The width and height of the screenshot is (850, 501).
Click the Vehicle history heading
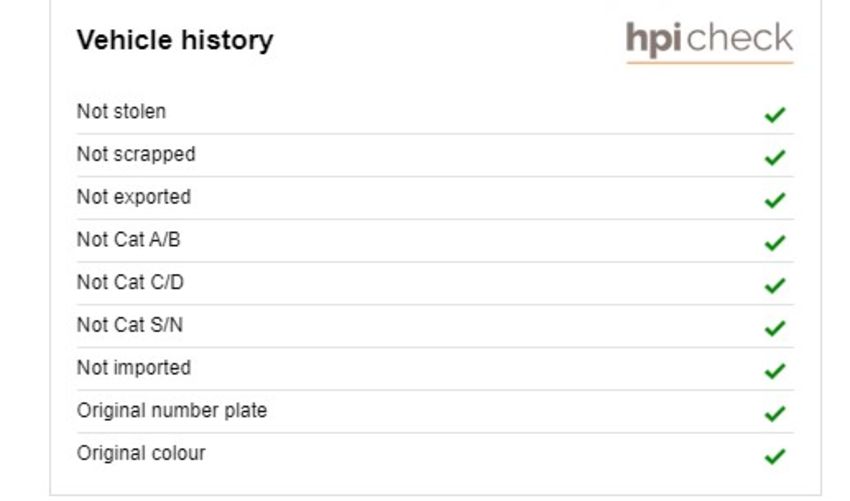[x=175, y=40]
